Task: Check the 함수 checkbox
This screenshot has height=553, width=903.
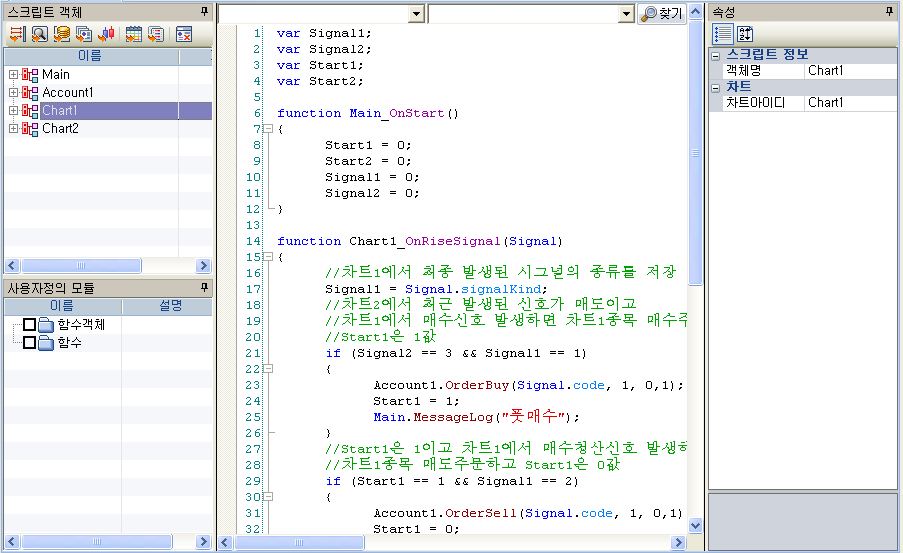Action: [29, 343]
